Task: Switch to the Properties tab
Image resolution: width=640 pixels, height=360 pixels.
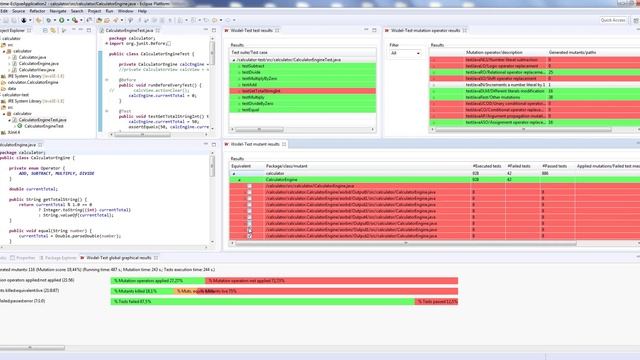Action: (22, 258)
